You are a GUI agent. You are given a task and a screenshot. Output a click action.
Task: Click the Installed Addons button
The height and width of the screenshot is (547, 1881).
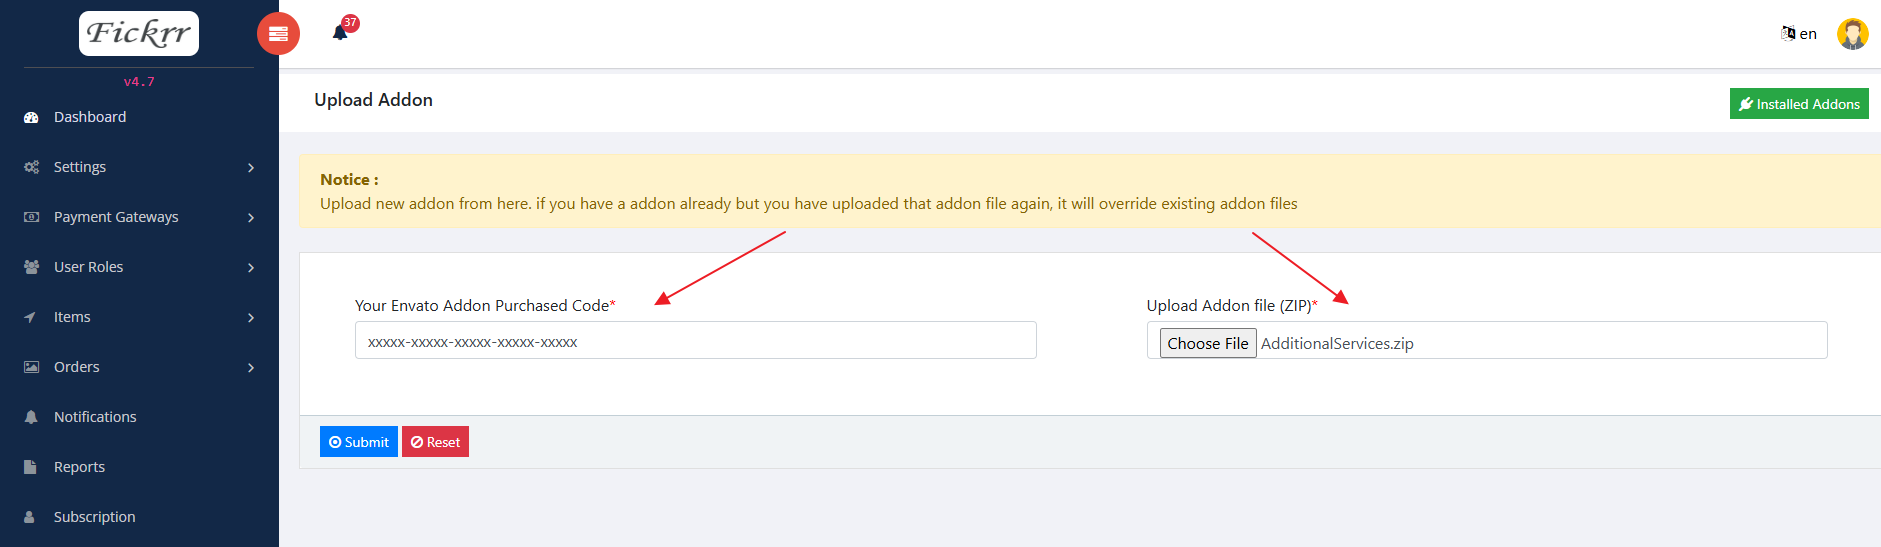[1799, 104]
